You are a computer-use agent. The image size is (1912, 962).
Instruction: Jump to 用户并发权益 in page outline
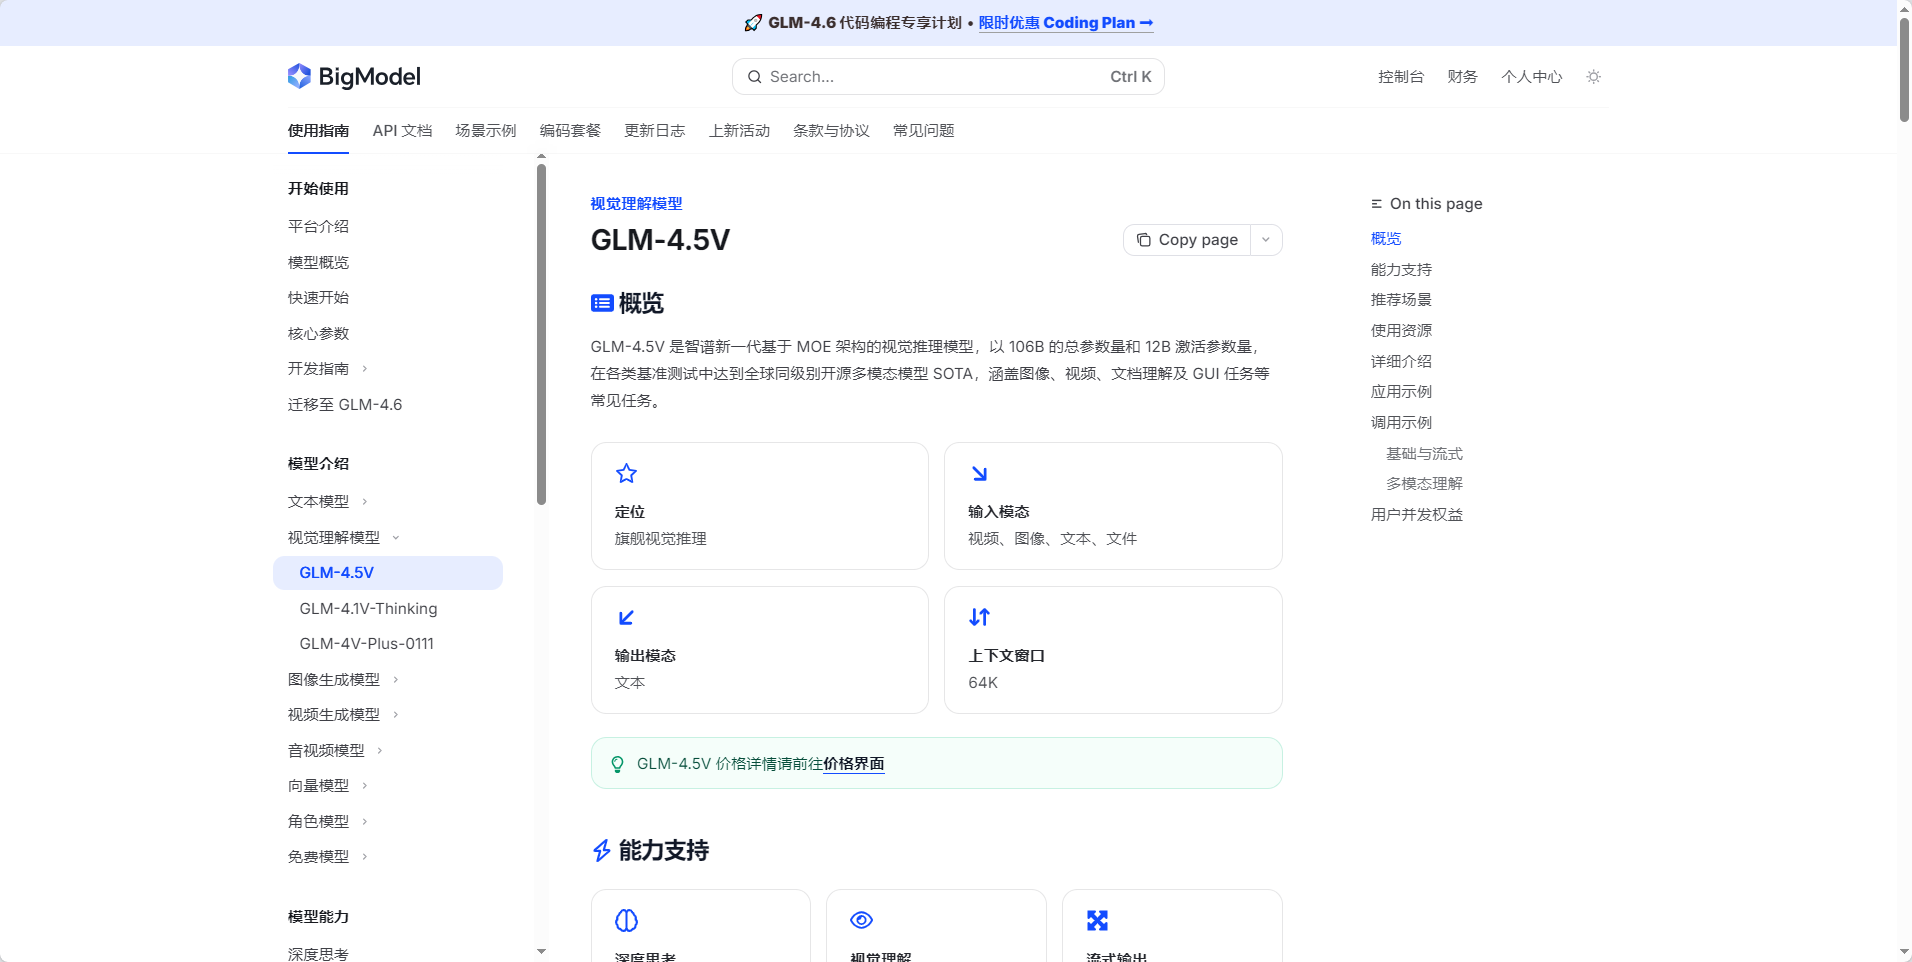coord(1417,515)
